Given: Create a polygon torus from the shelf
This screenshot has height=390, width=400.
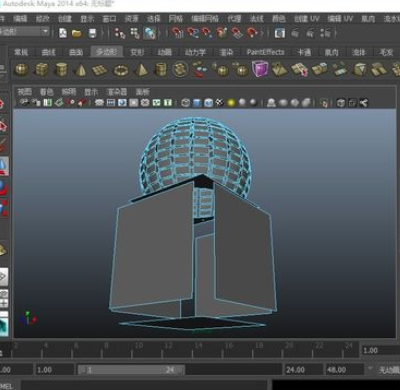Looking at the screenshot, I should (x=121, y=70).
